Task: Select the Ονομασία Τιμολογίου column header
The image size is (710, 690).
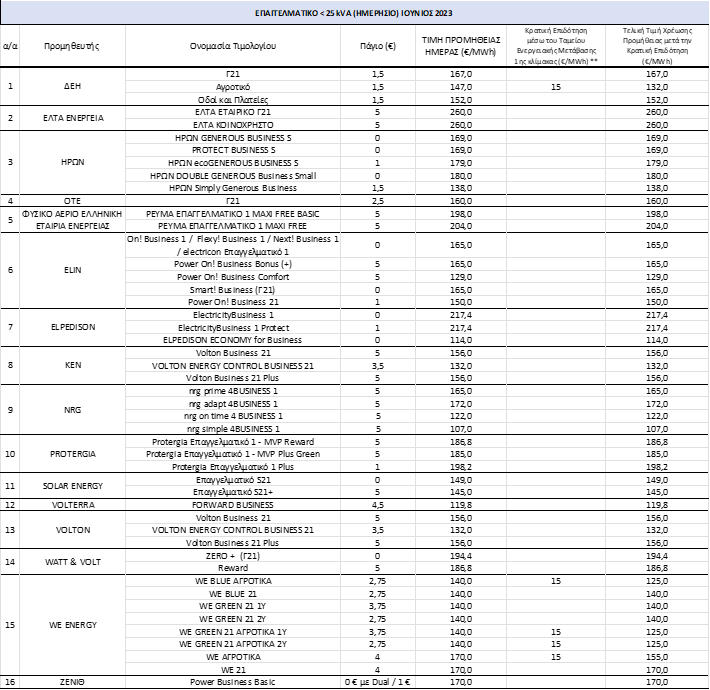Action: (233, 46)
